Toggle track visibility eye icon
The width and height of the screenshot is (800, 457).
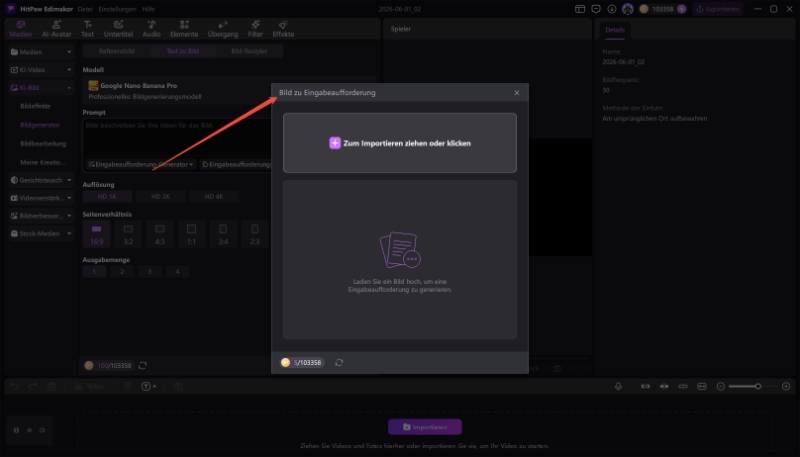coord(30,430)
